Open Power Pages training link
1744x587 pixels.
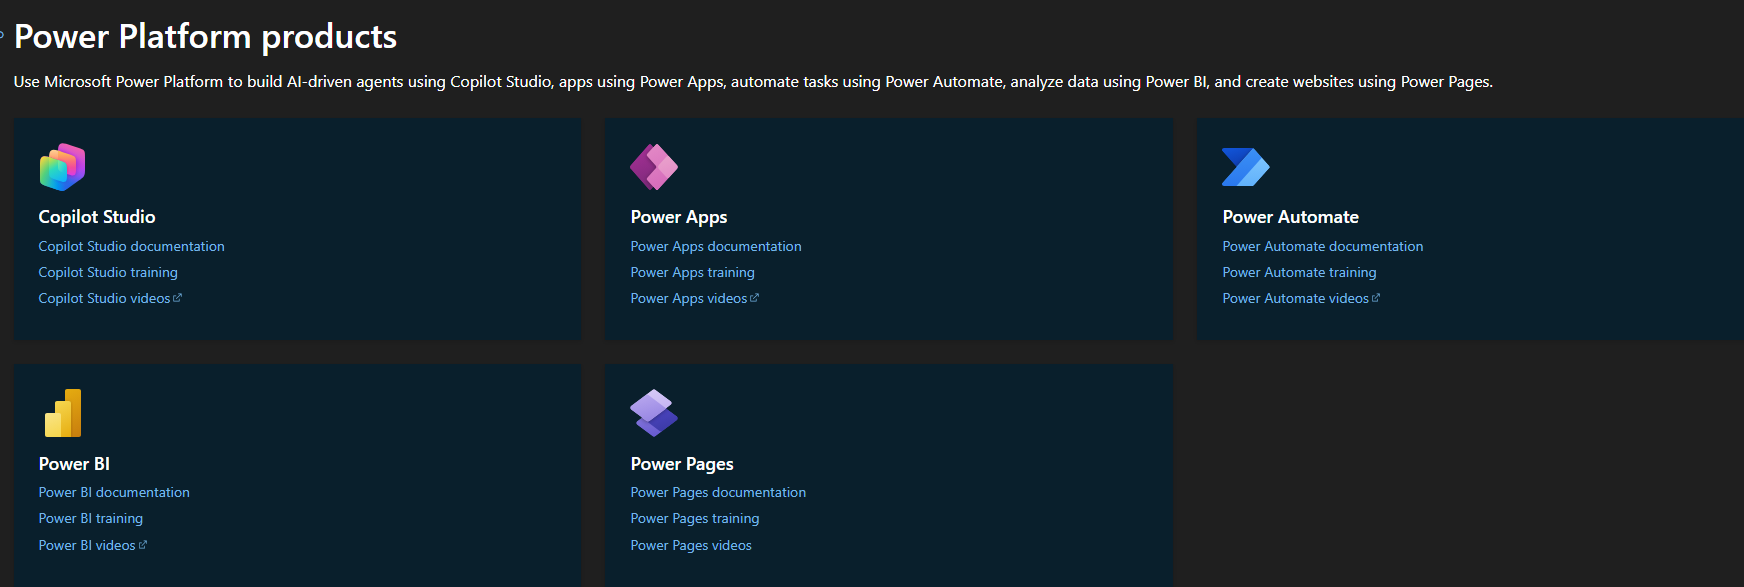[x=694, y=518]
